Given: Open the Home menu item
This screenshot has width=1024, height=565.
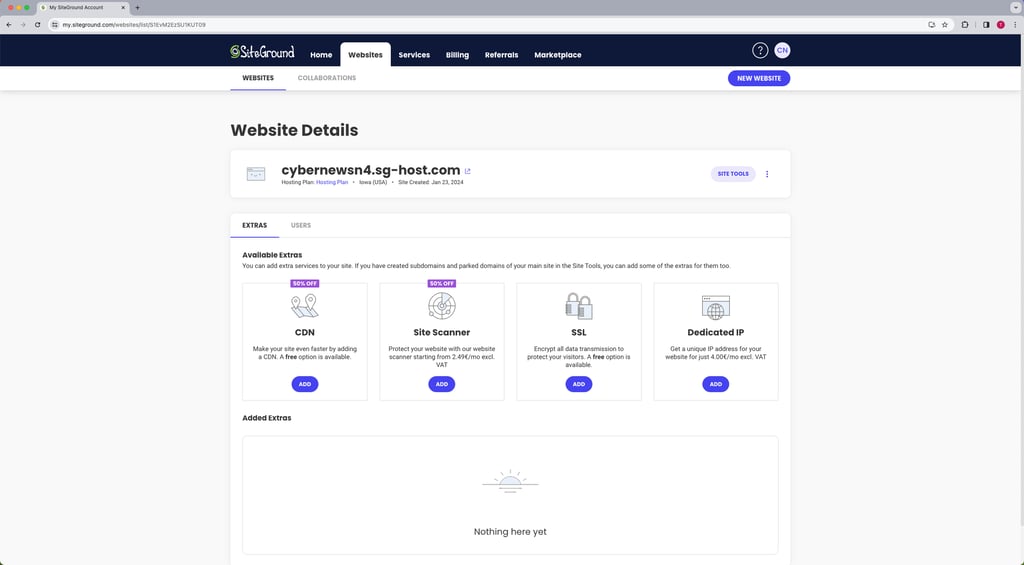Looking at the screenshot, I should click(321, 55).
